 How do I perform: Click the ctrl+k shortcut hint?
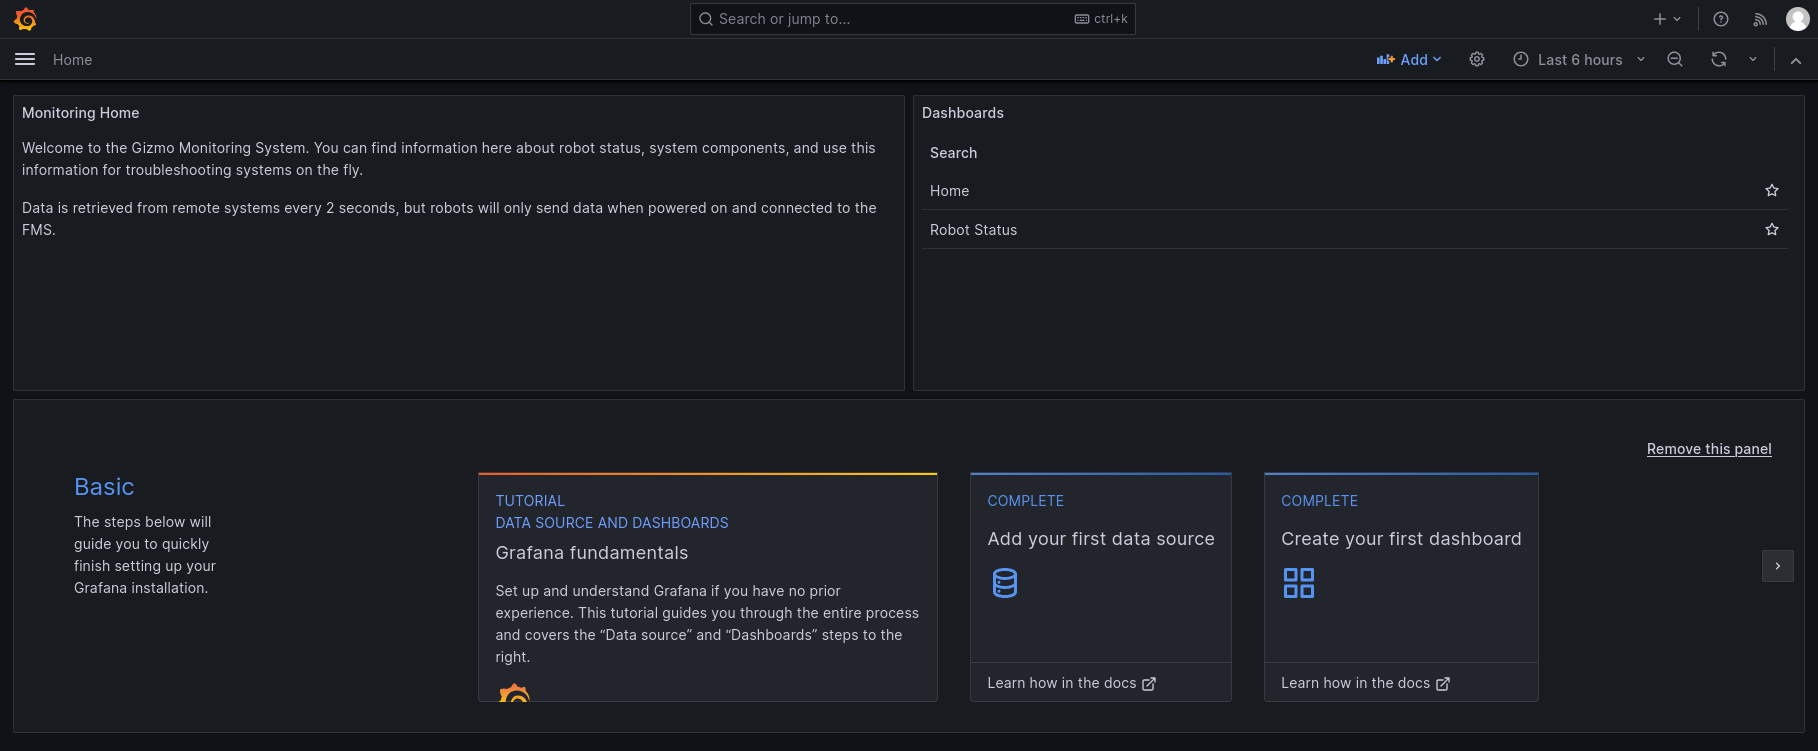(x=1101, y=19)
